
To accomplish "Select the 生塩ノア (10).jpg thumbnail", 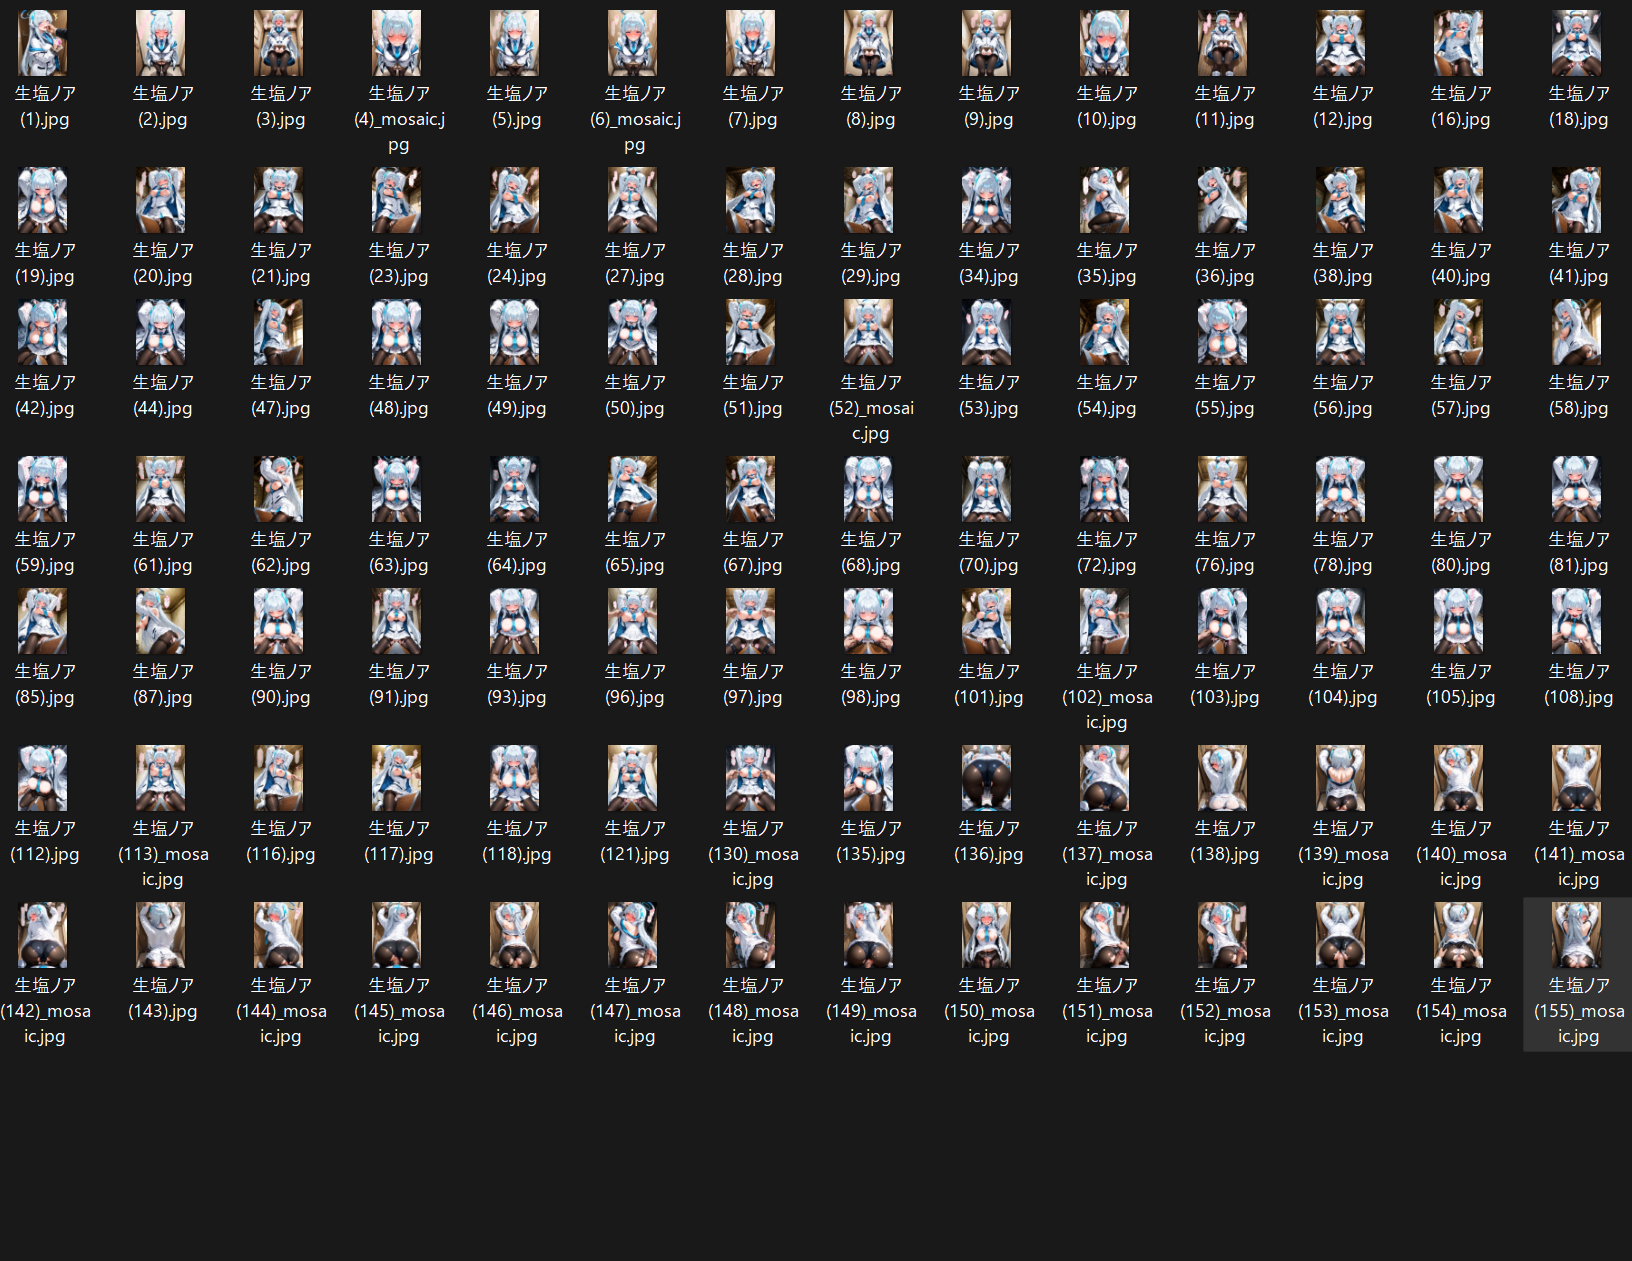I will click(x=1106, y=43).
